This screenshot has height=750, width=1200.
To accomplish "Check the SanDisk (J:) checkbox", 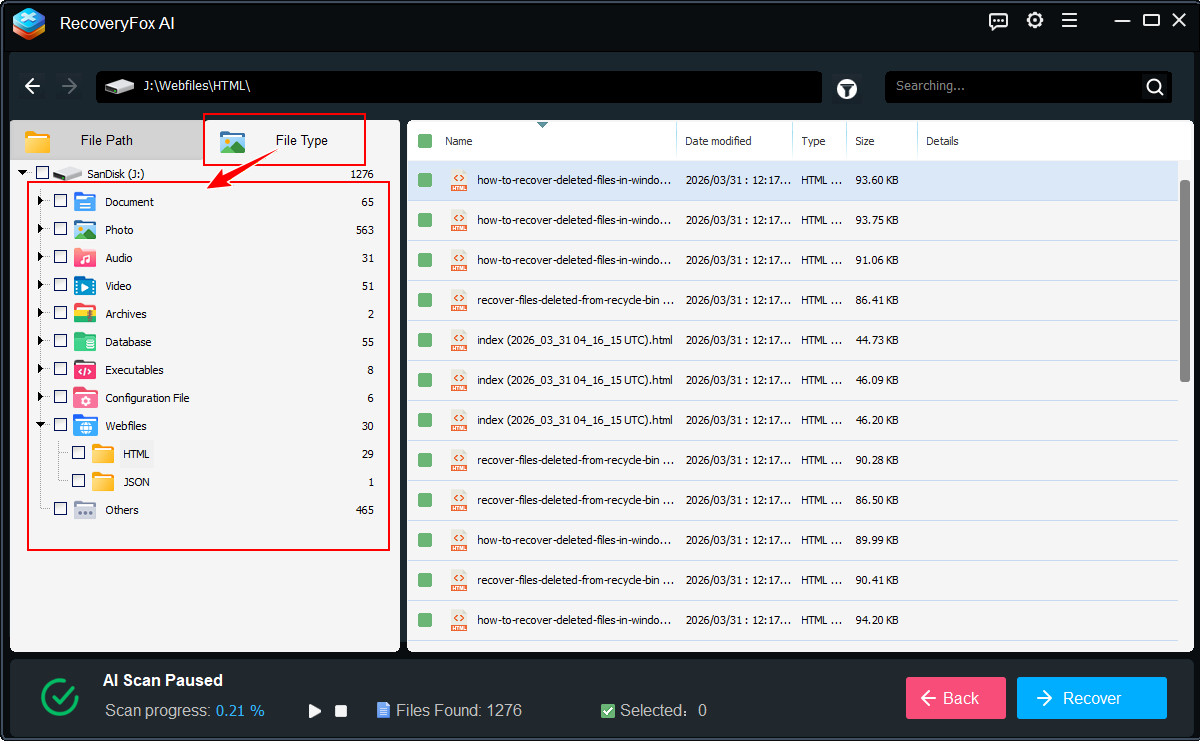I will [x=42, y=173].
